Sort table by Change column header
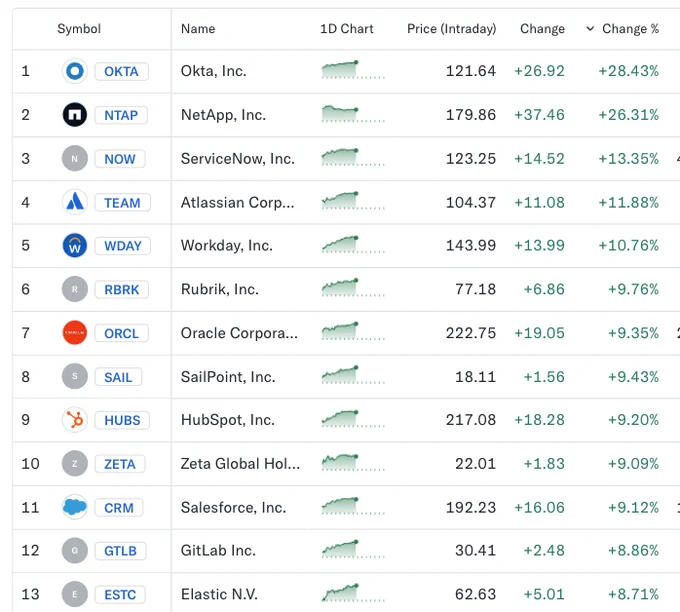The image size is (680, 612). coord(542,29)
